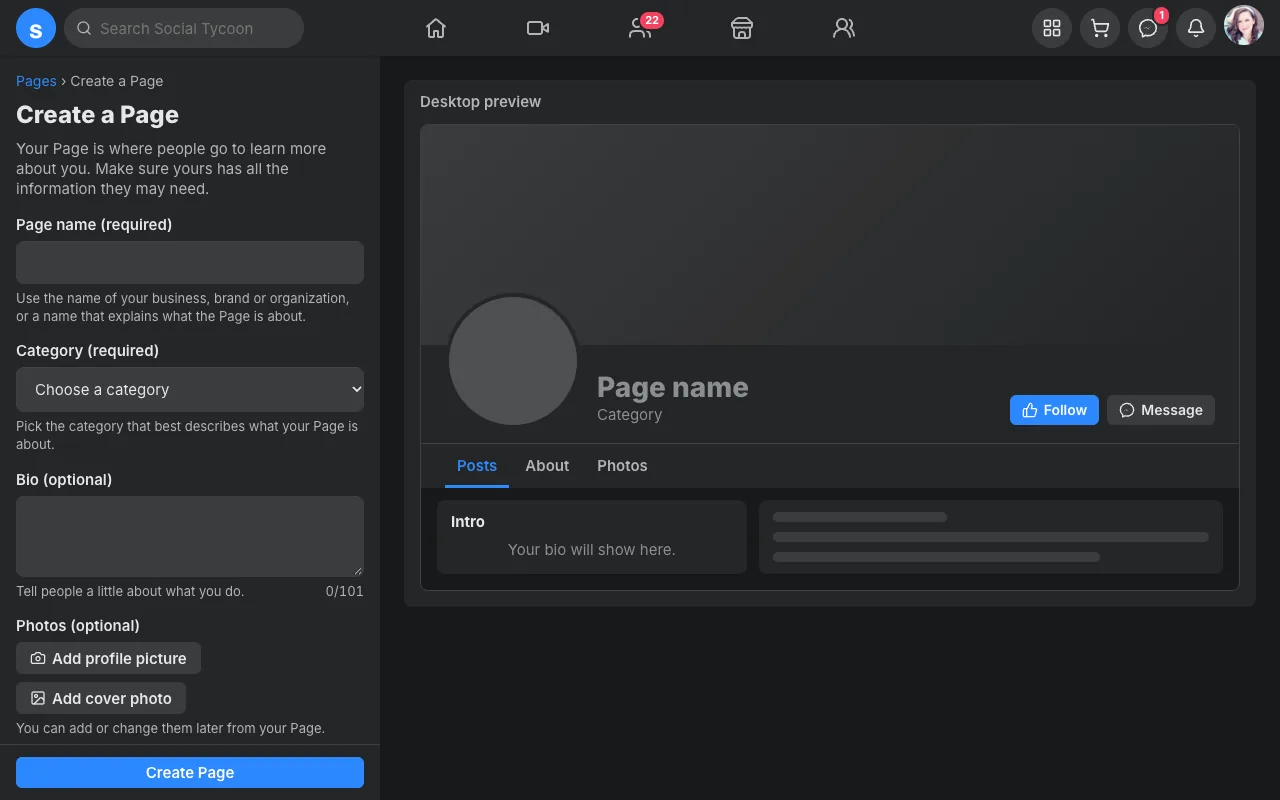Click the Add profile picture button

coord(108,658)
